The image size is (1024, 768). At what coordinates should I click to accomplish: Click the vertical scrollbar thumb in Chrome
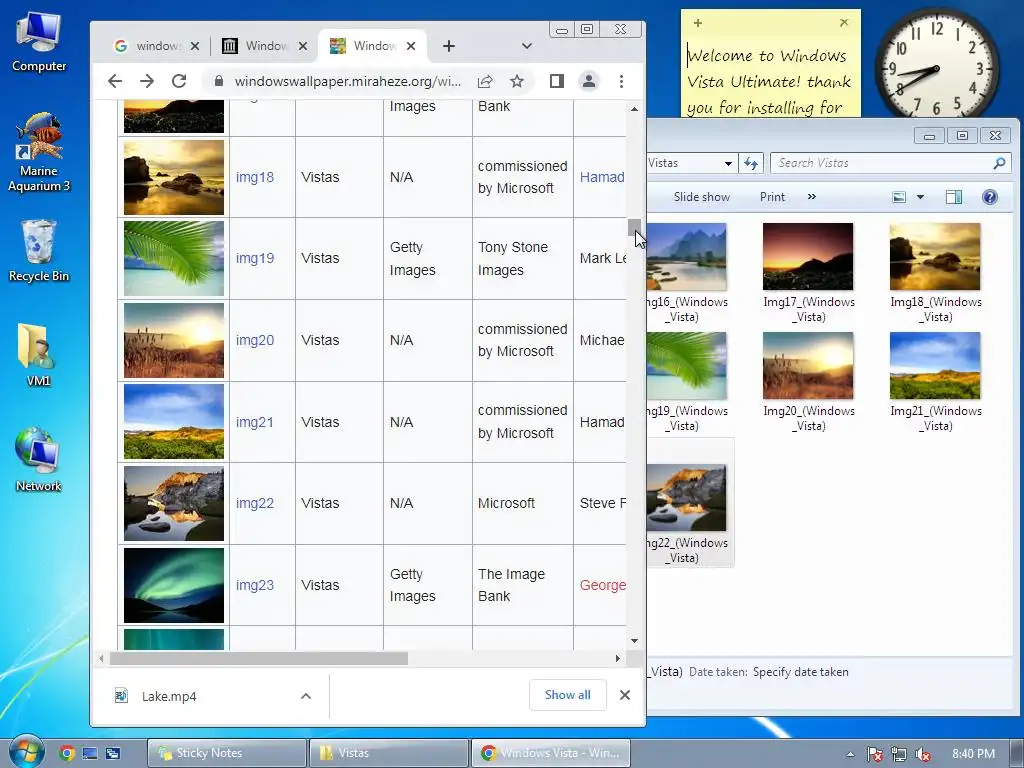pos(633,227)
